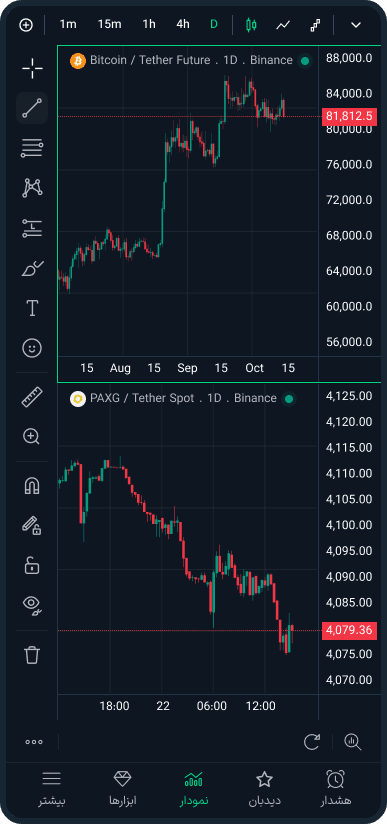Select the crosshair cursor tool
The image size is (387, 824).
[32, 68]
